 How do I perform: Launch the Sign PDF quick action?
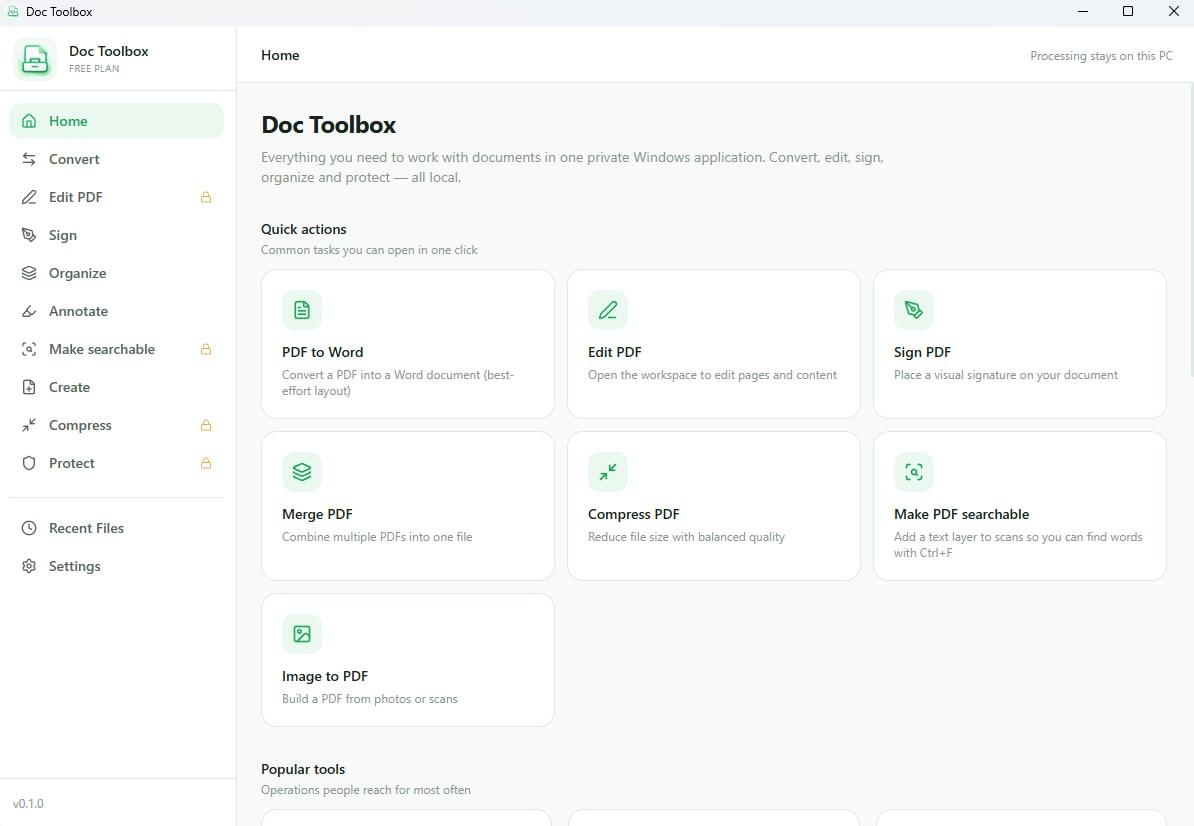click(x=1020, y=344)
